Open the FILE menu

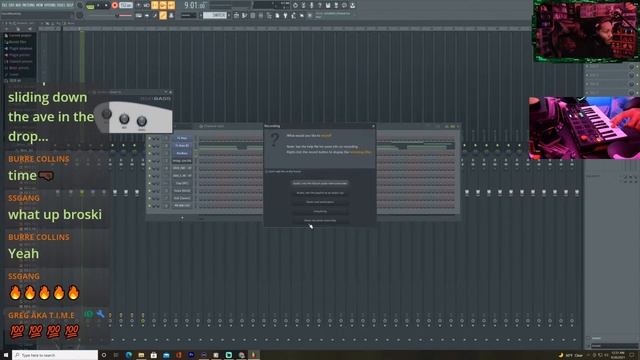pyautogui.click(x=5, y=5)
